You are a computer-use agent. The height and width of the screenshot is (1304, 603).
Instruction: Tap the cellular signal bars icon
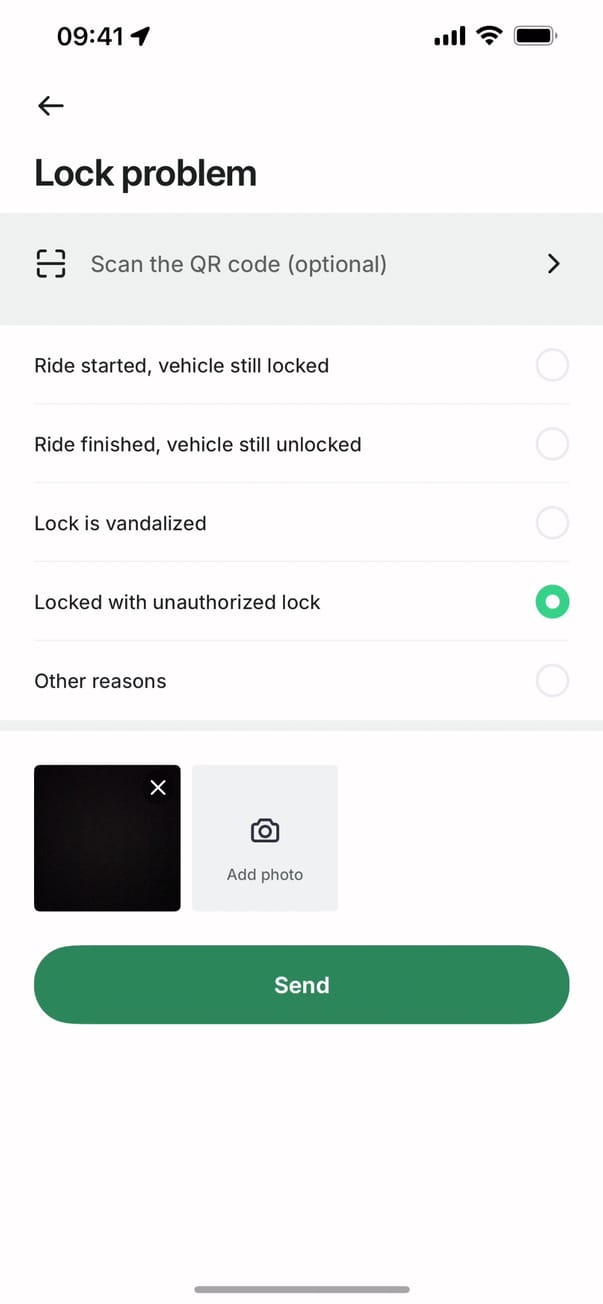tap(449, 37)
